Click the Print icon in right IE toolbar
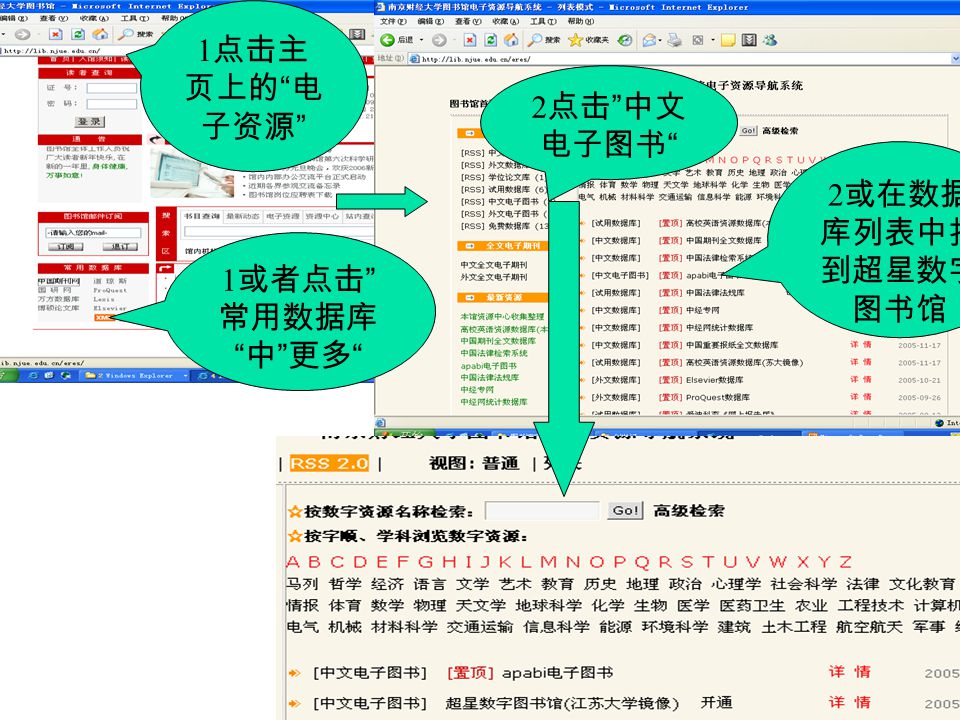This screenshot has height=720, width=960. [674, 40]
